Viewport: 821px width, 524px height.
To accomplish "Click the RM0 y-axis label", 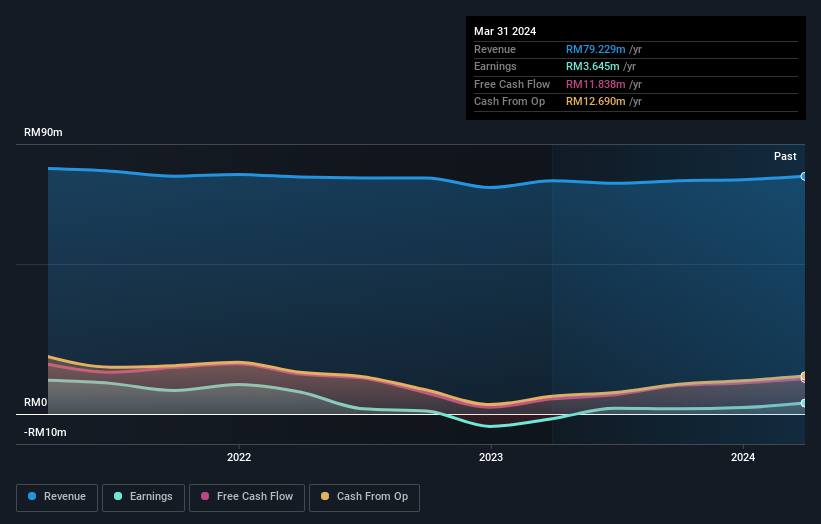I will (x=35, y=402).
